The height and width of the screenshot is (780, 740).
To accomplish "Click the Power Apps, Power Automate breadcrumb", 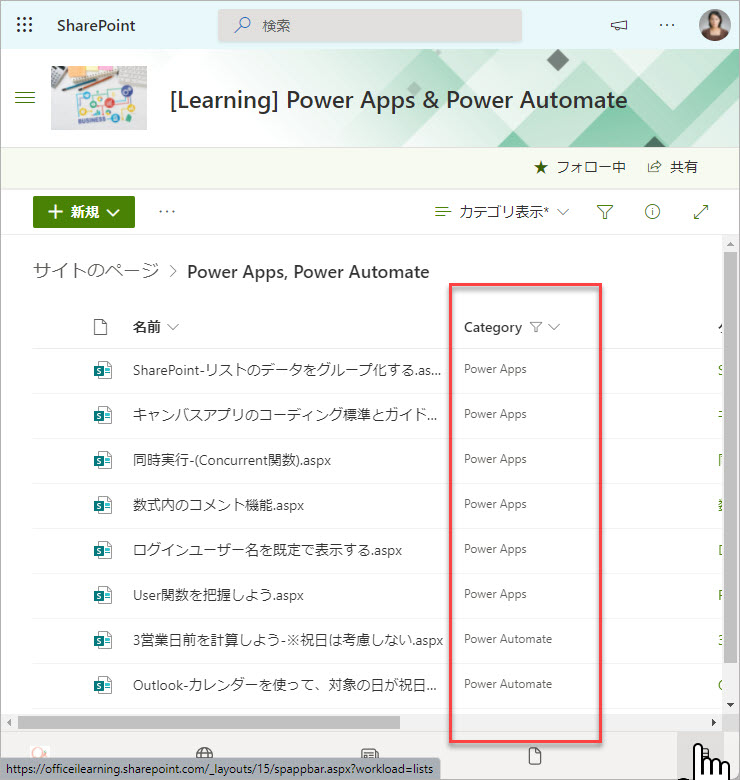I will tap(308, 272).
